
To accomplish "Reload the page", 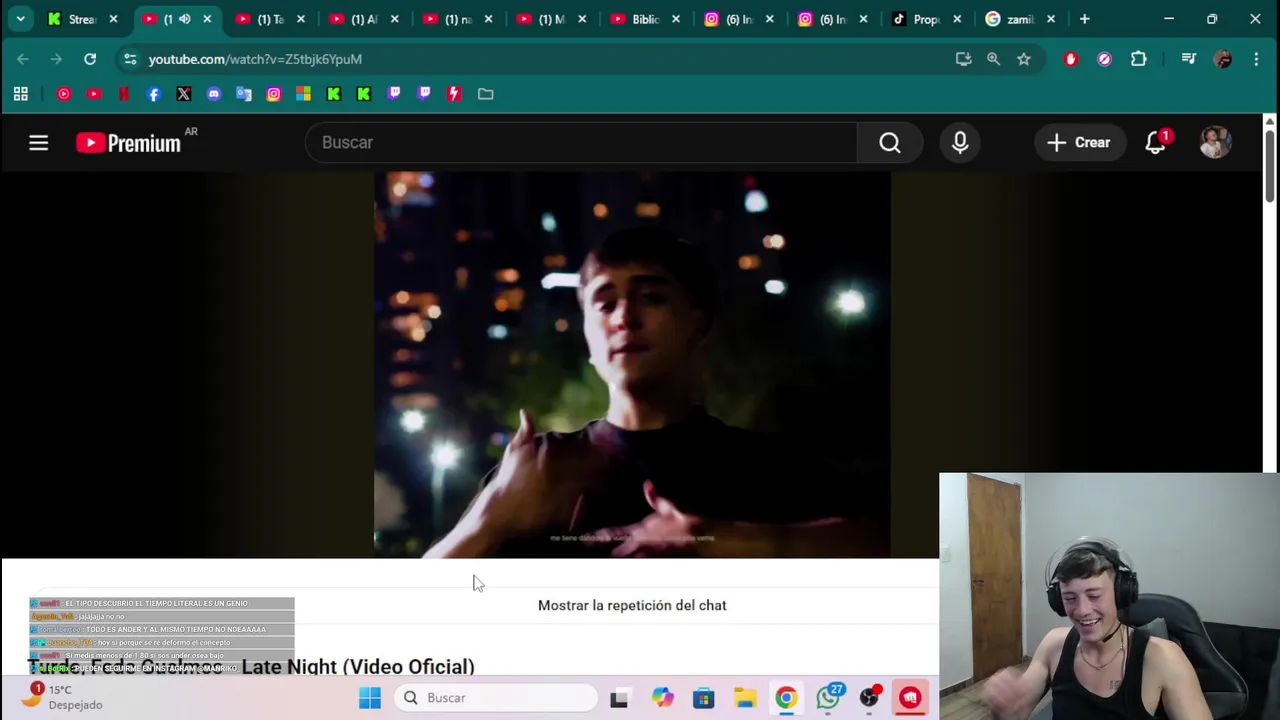I will coord(90,59).
